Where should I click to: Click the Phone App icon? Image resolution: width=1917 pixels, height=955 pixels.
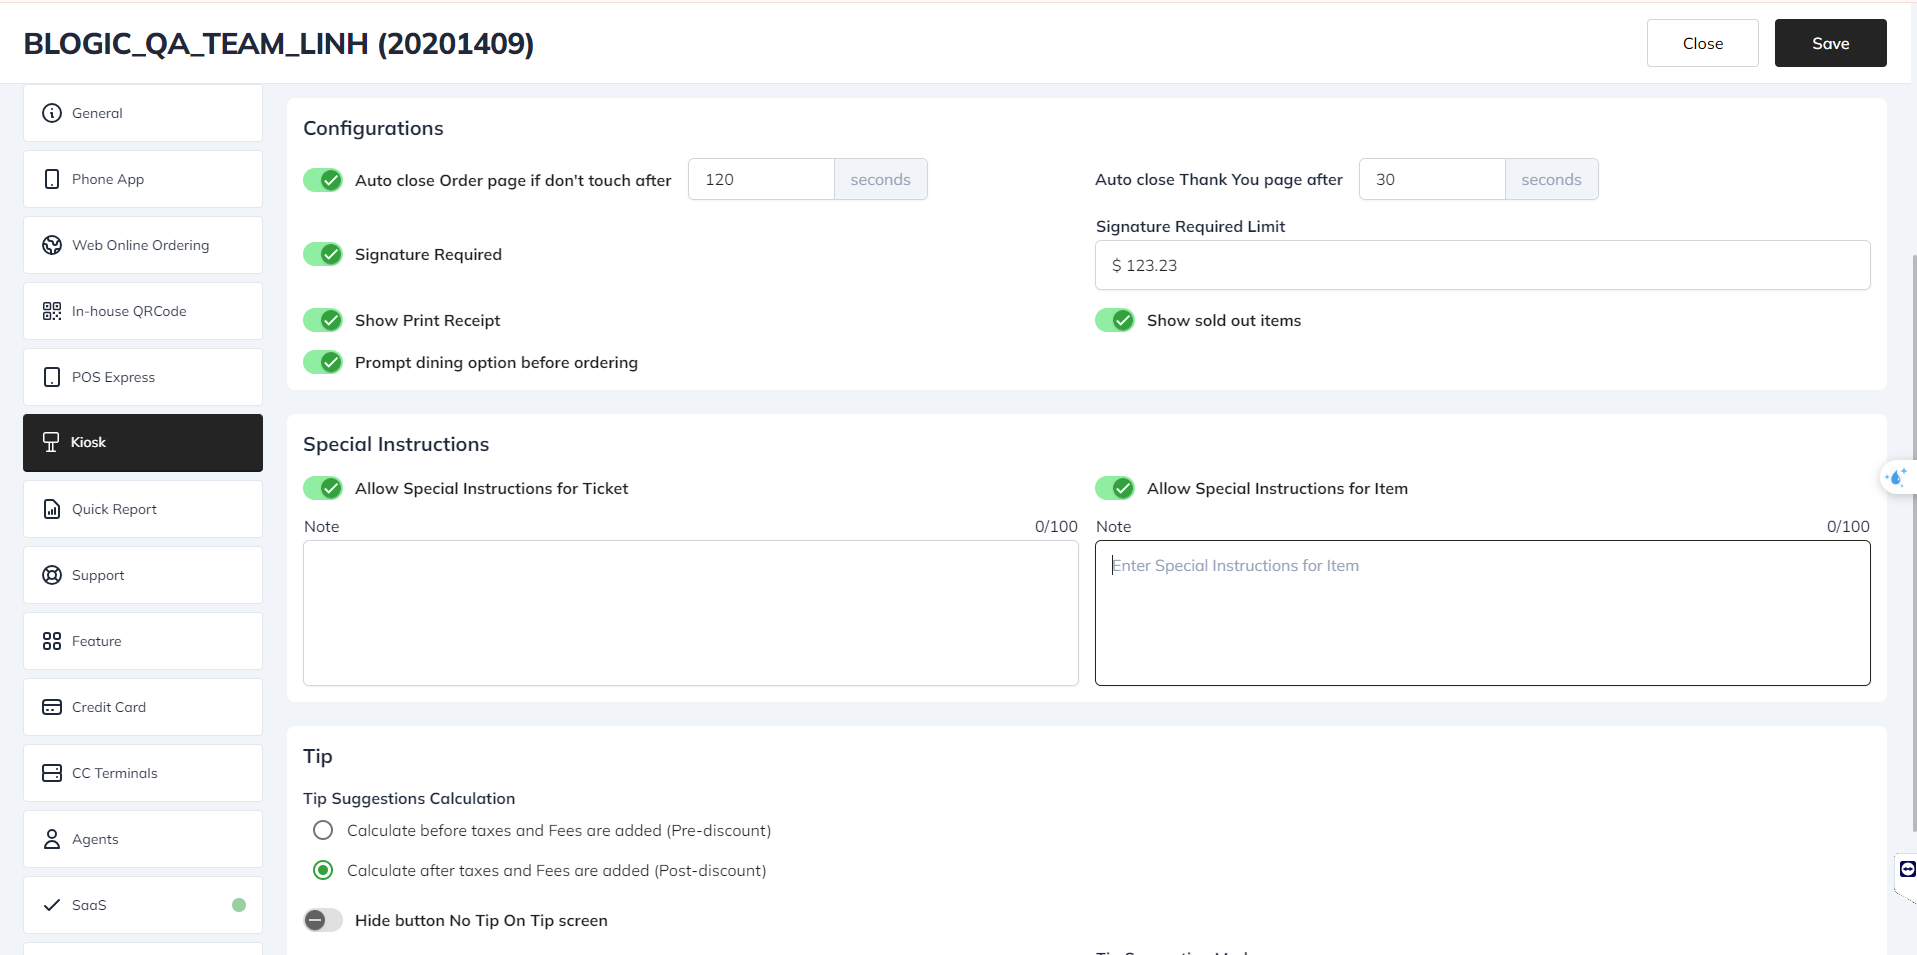(x=52, y=179)
